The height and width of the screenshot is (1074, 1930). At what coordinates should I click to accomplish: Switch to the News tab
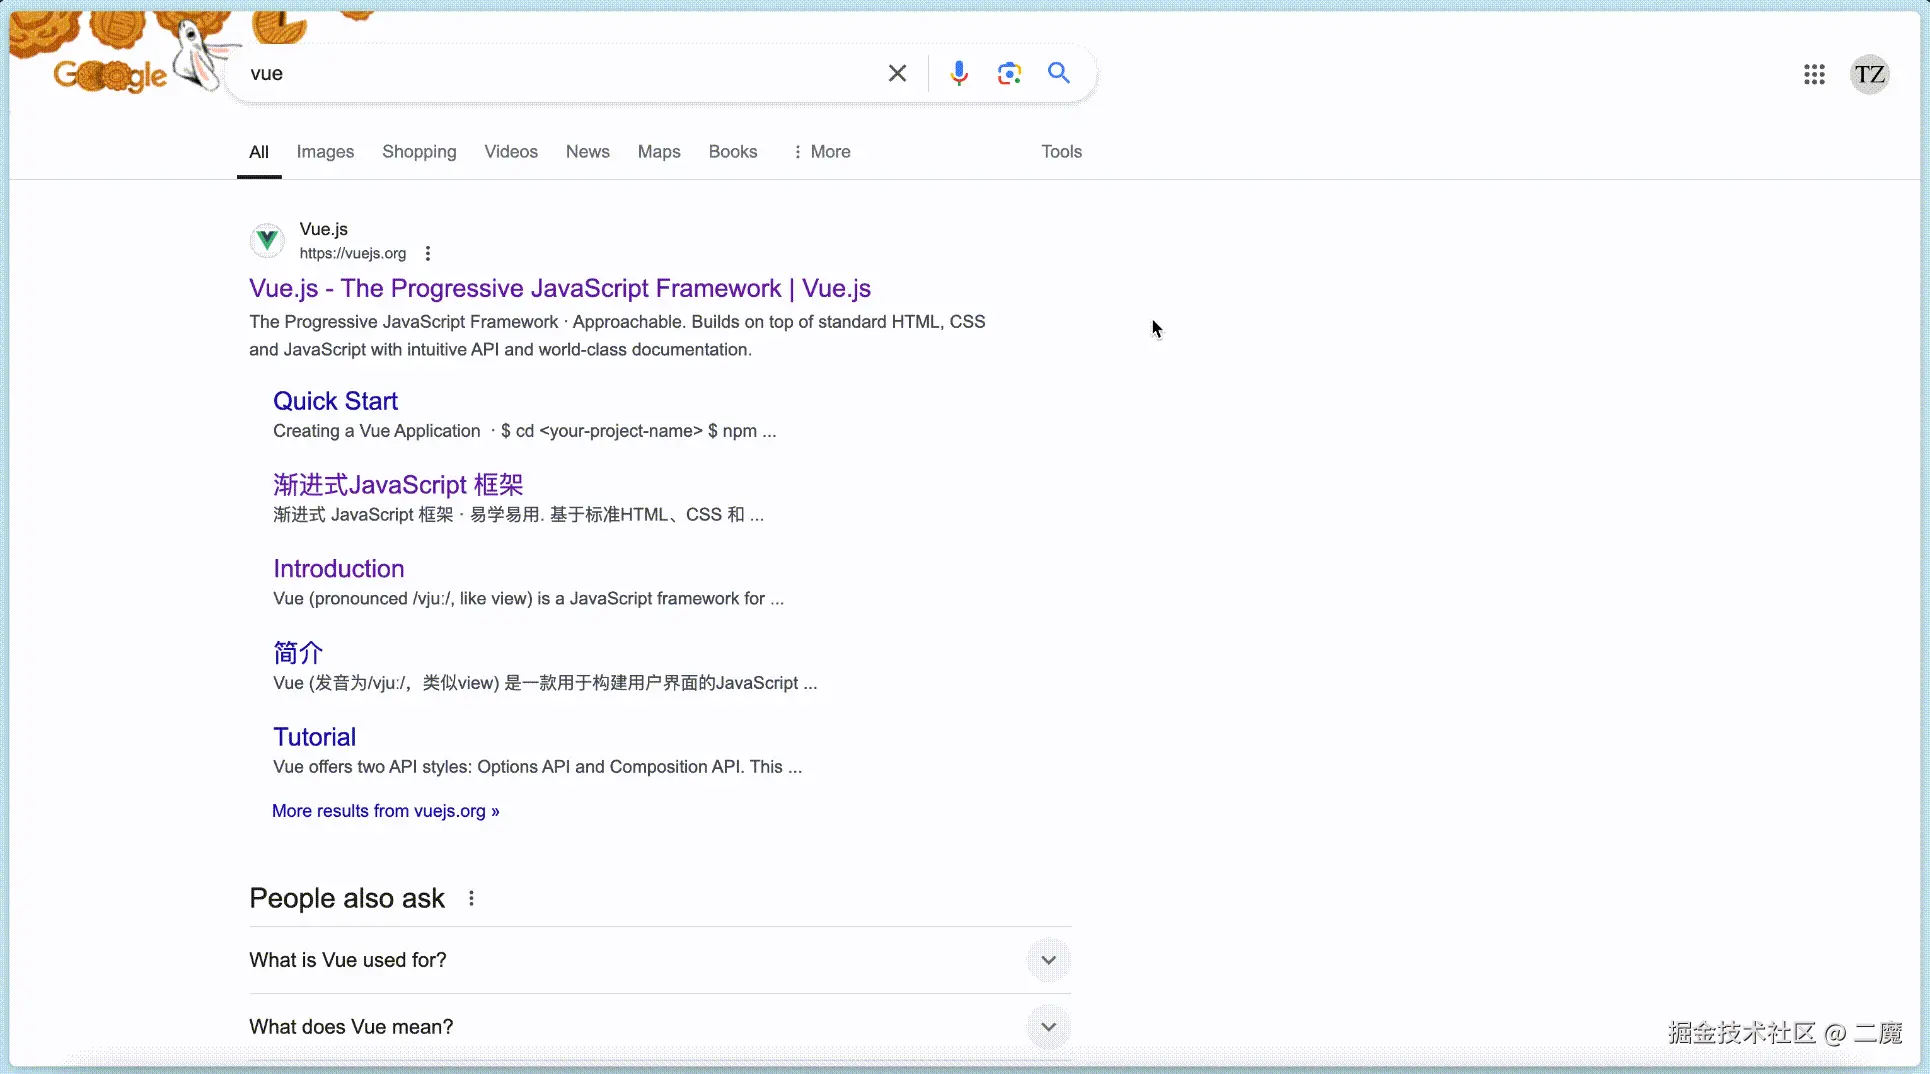click(x=587, y=151)
